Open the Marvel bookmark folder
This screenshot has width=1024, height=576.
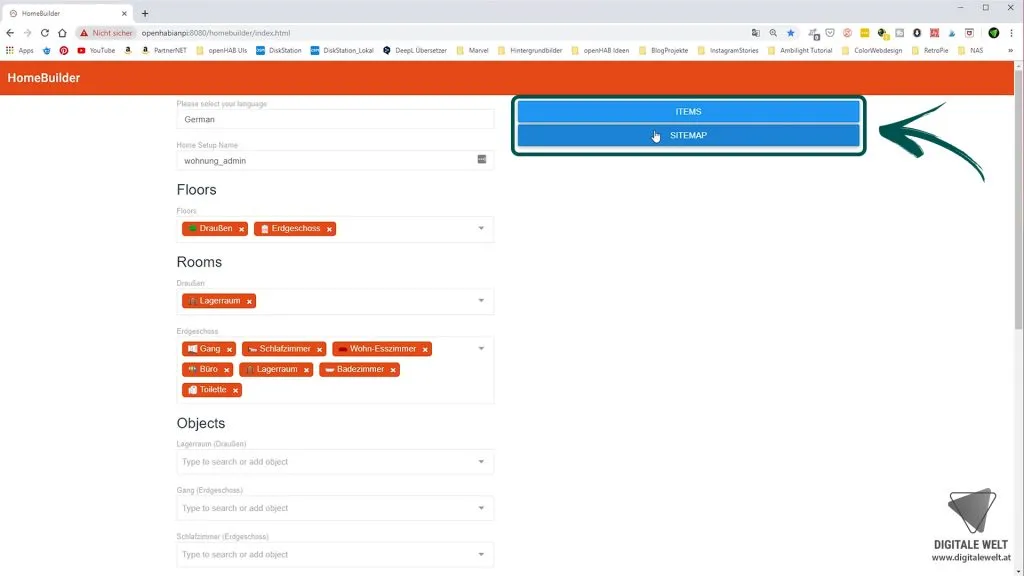coord(472,50)
